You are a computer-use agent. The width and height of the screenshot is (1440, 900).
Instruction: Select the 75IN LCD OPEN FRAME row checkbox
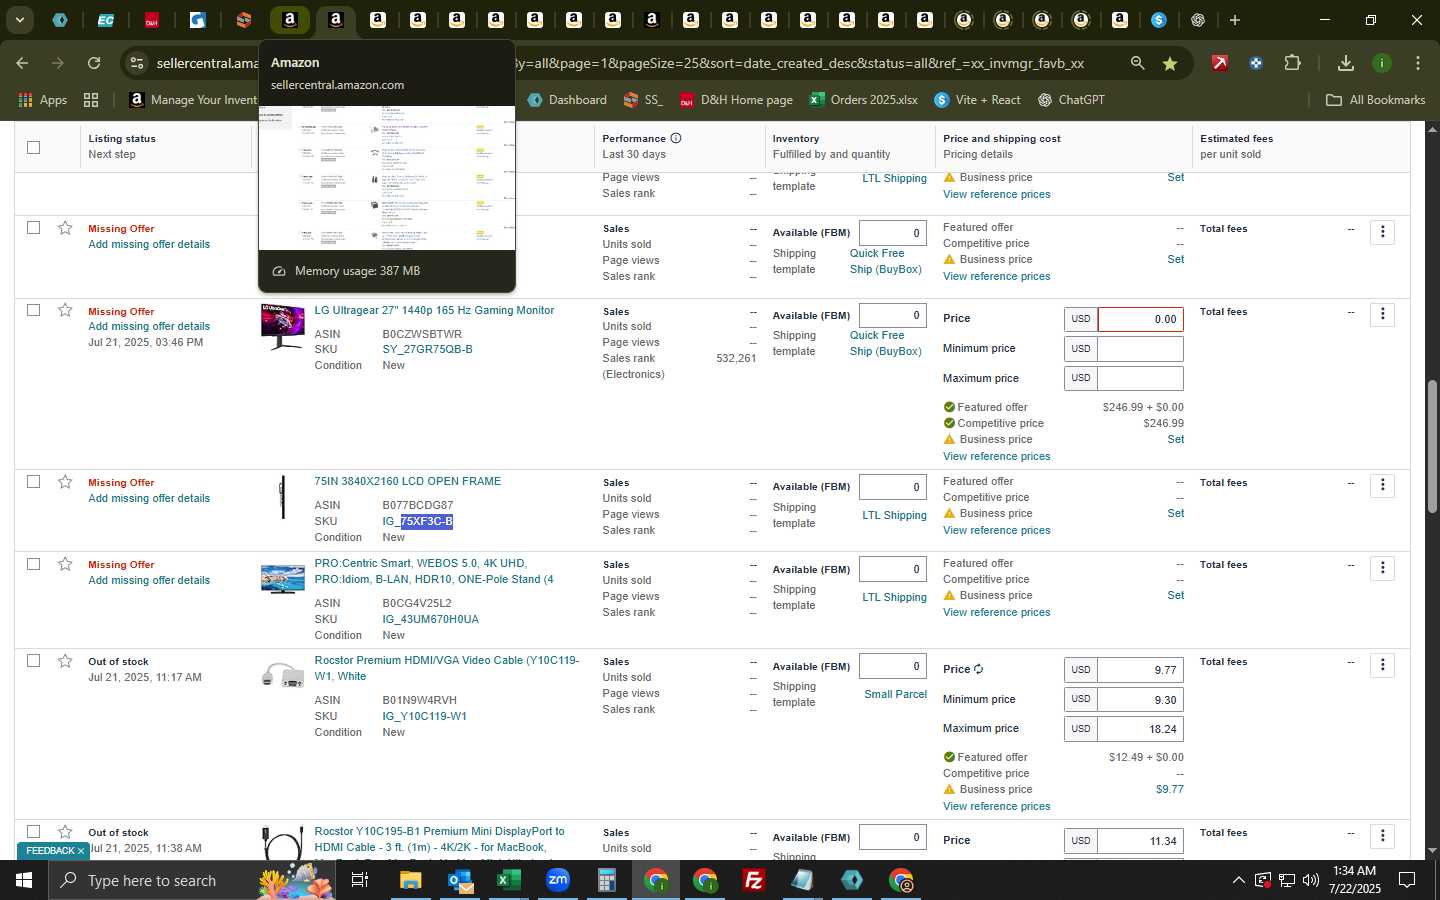point(33,482)
